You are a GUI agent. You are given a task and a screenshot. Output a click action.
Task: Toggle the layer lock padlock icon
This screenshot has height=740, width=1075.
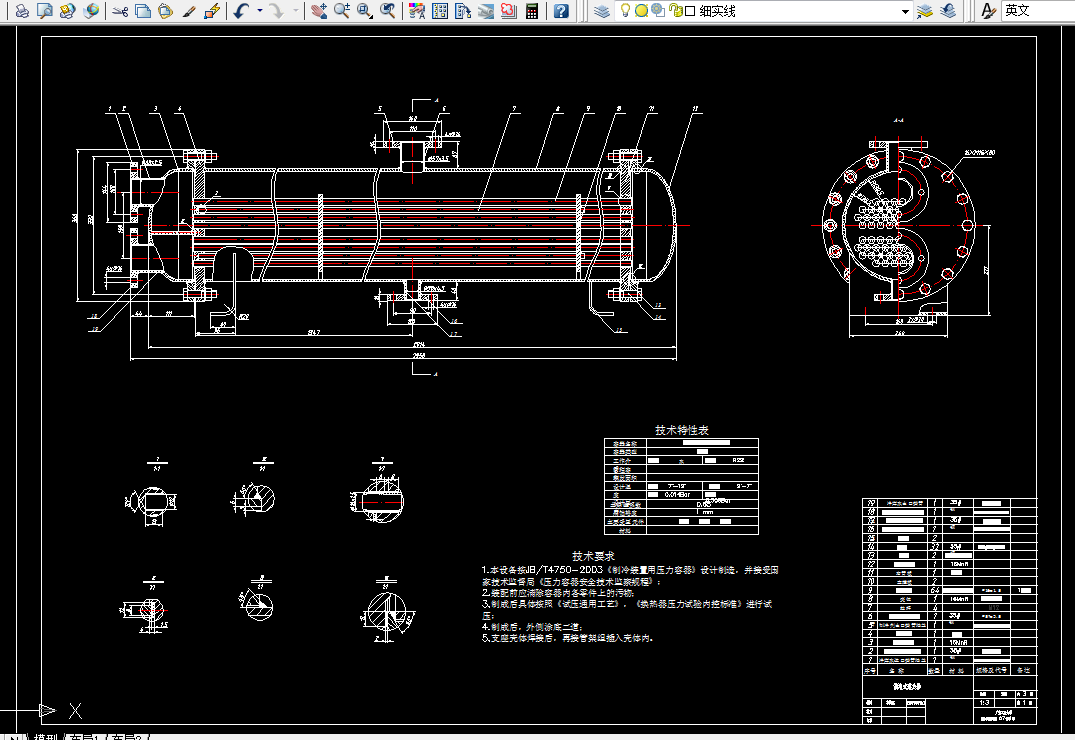(x=676, y=11)
